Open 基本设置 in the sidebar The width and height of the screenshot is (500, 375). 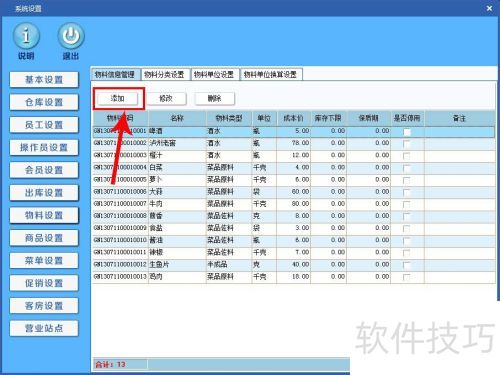tap(44, 80)
